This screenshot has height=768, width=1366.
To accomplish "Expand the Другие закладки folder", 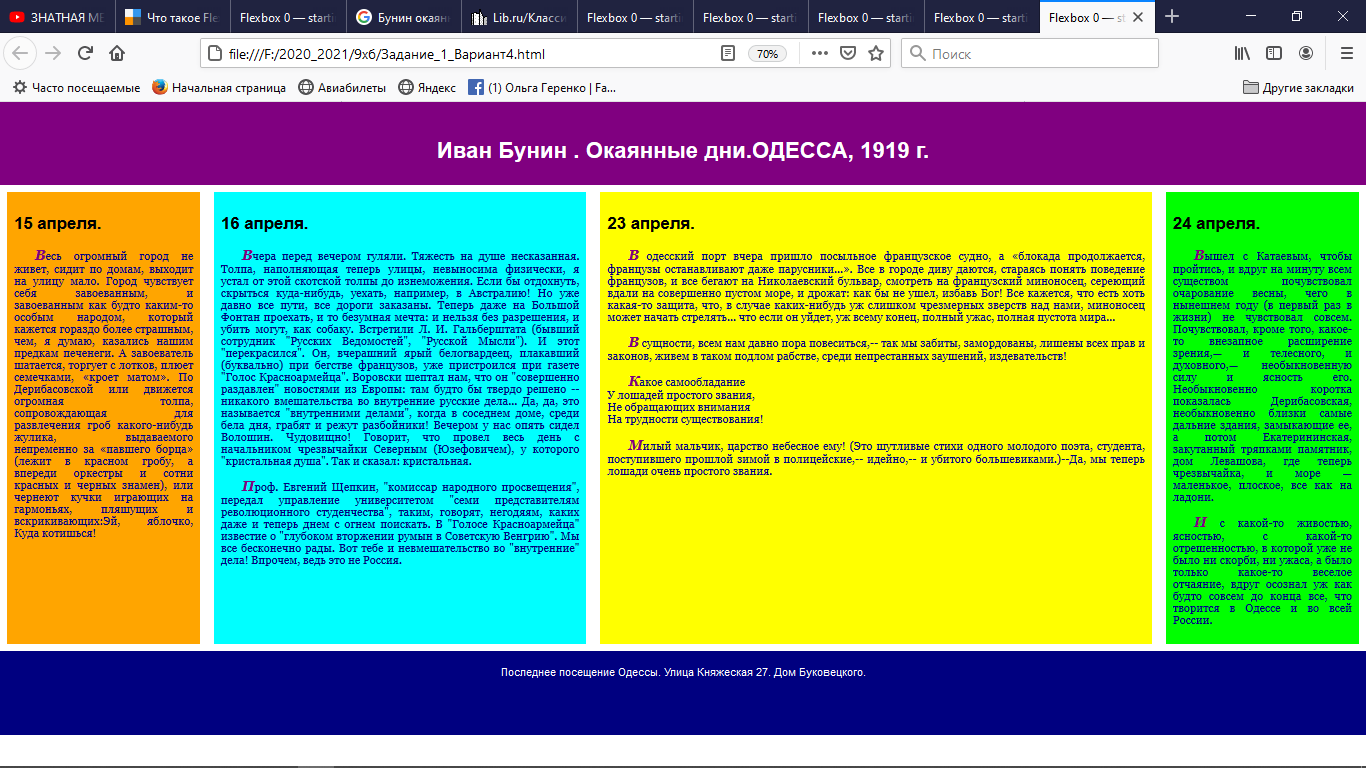I will (x=1297, y=88).
